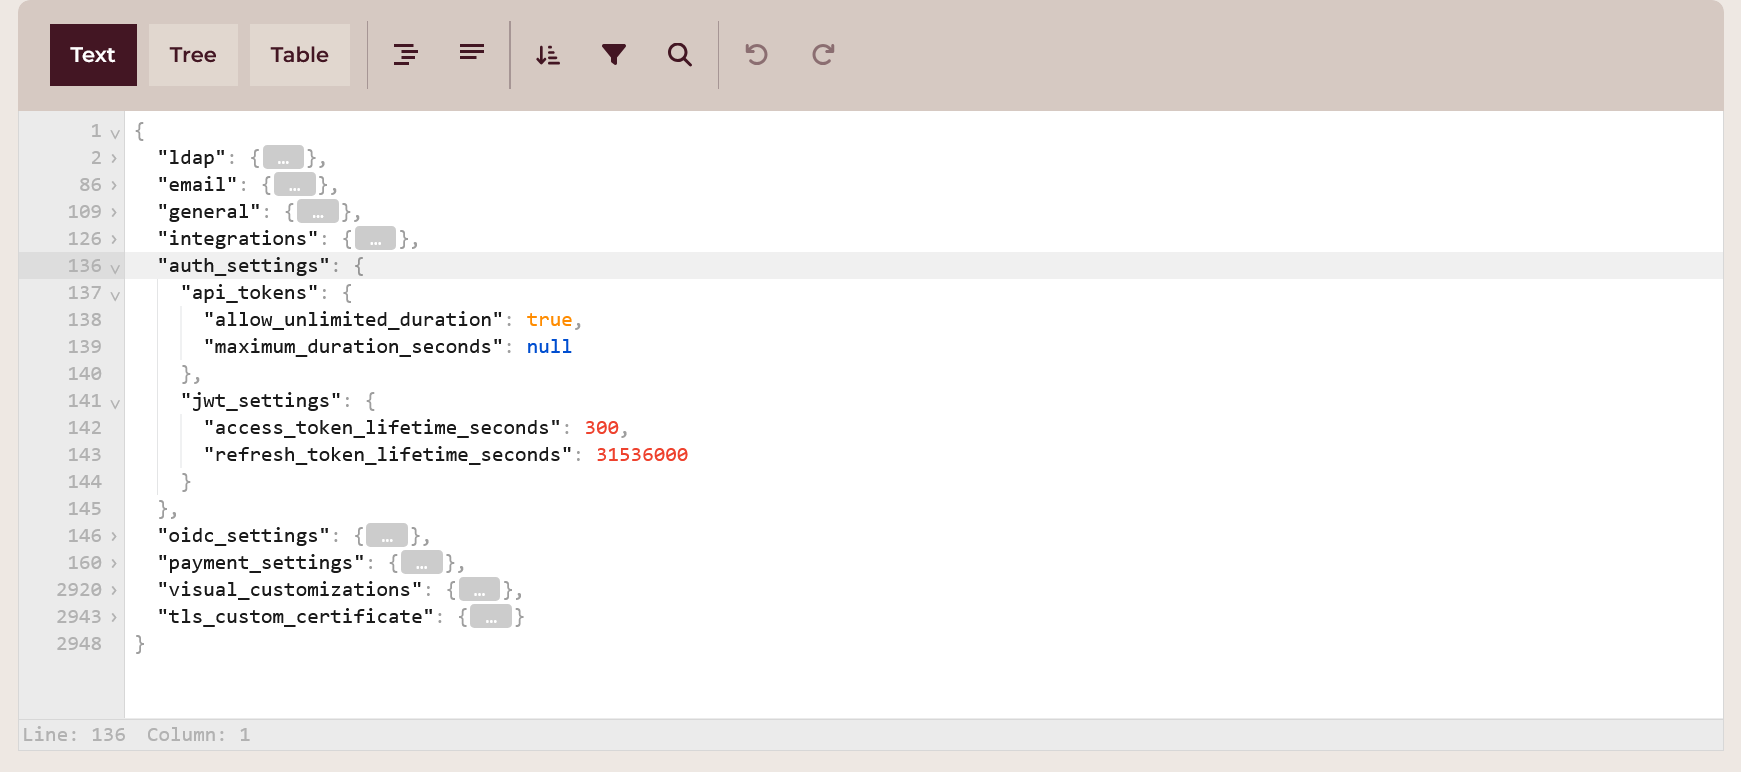Redo the last action
Viewport: 1741px width, 772px height.
tap(823, 55)
